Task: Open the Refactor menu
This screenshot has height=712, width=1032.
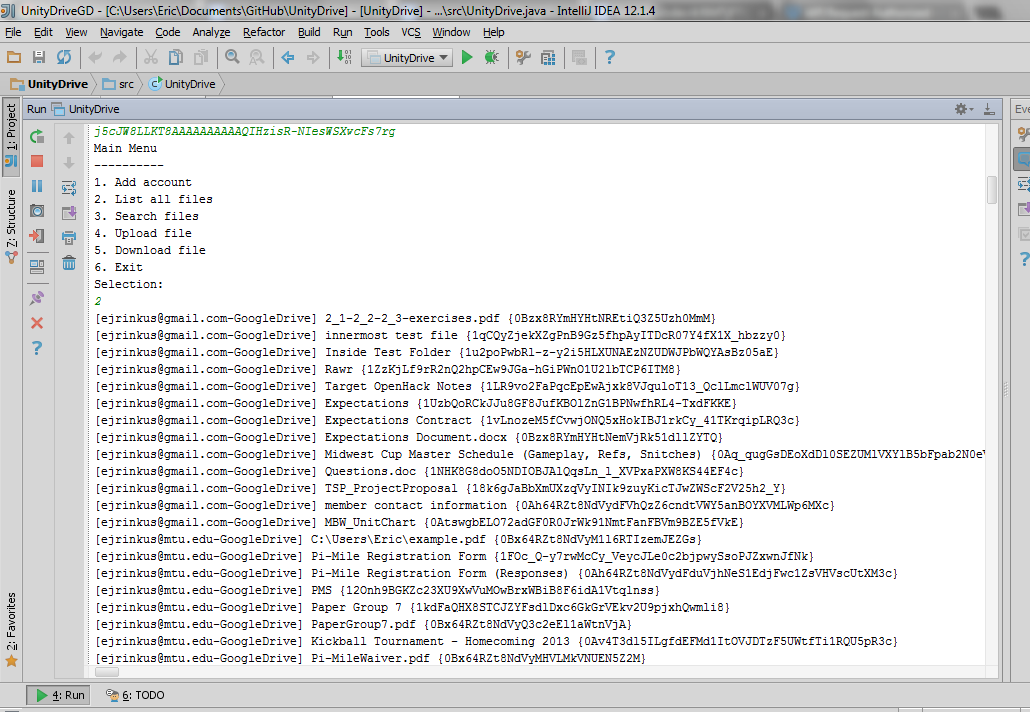Action: pos(264,32)
